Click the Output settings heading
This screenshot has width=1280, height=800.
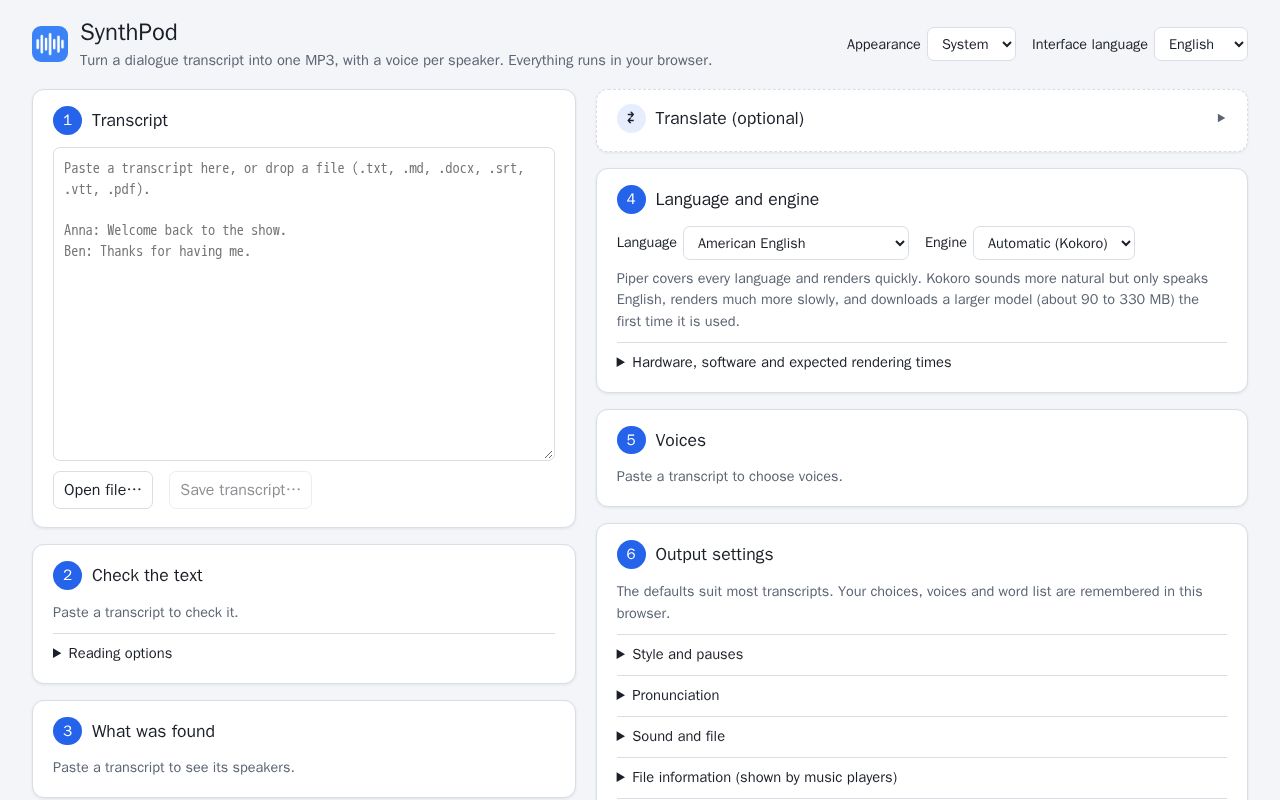point(714,554)
